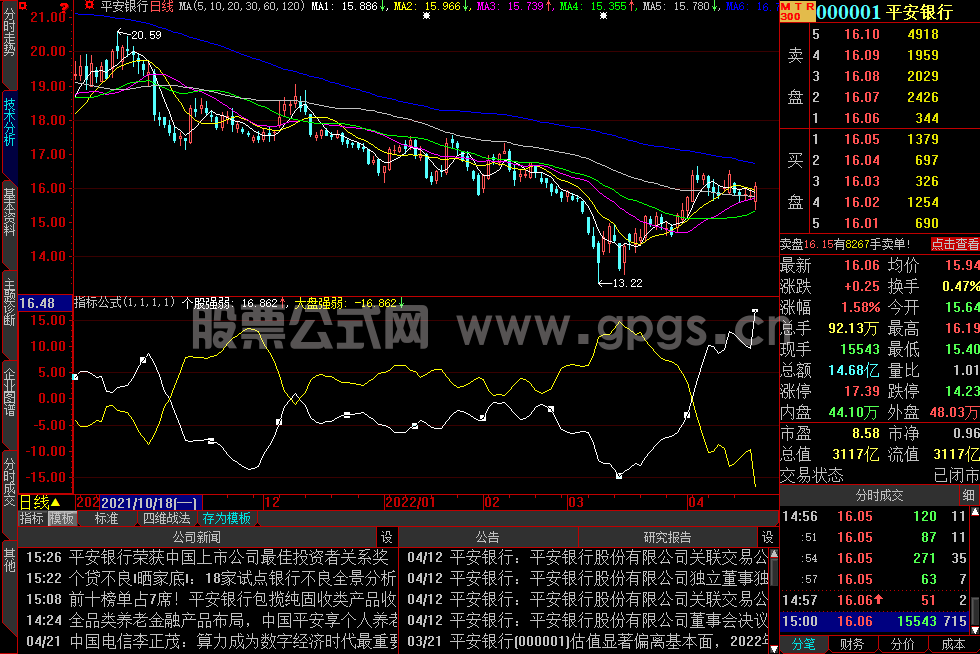
Task: Click the 14:57 trade row at 16.06
Action: 874,600
